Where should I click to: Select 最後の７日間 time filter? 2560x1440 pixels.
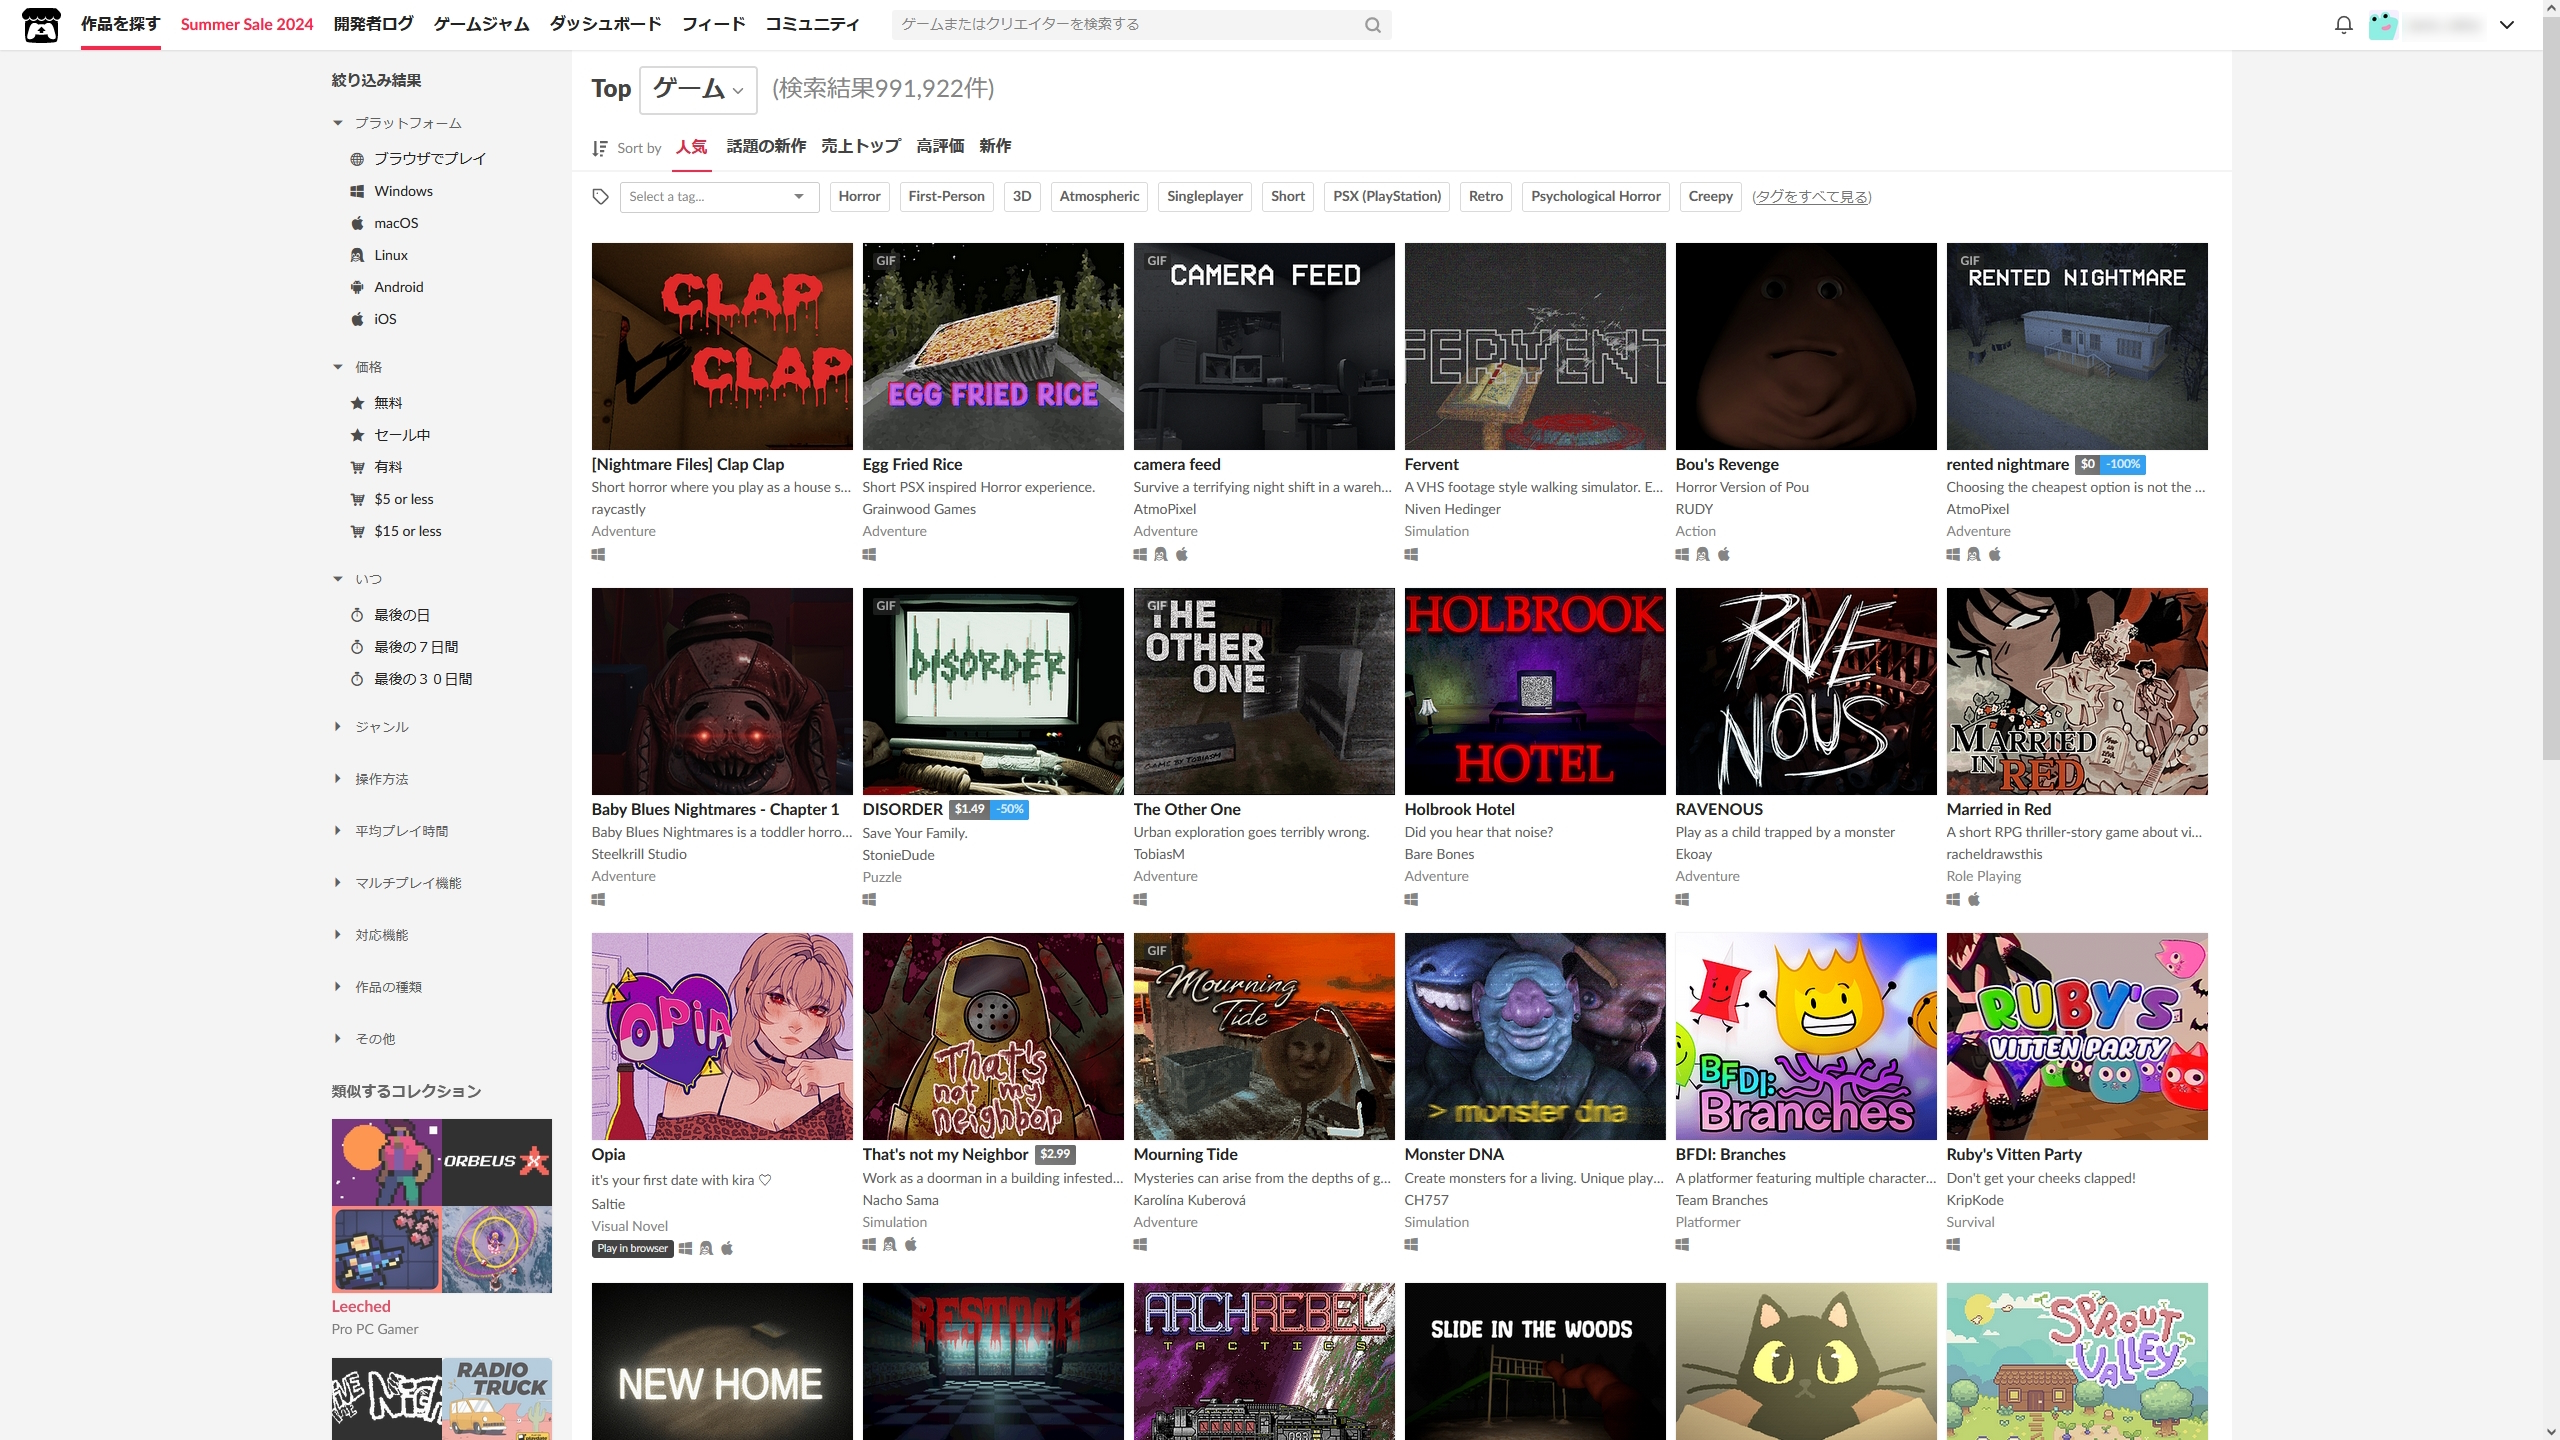point(415,647)
